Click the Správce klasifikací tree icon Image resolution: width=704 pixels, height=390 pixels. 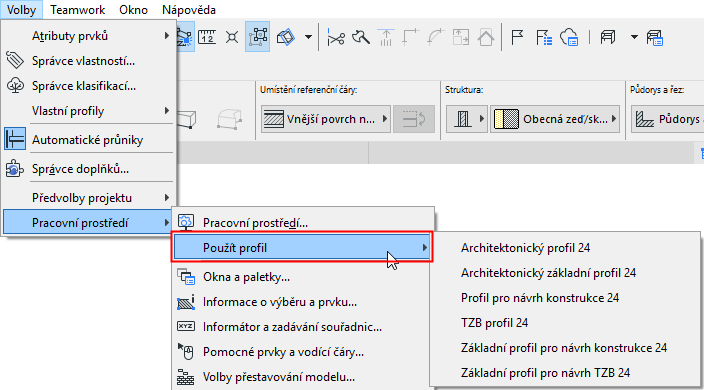15,85
